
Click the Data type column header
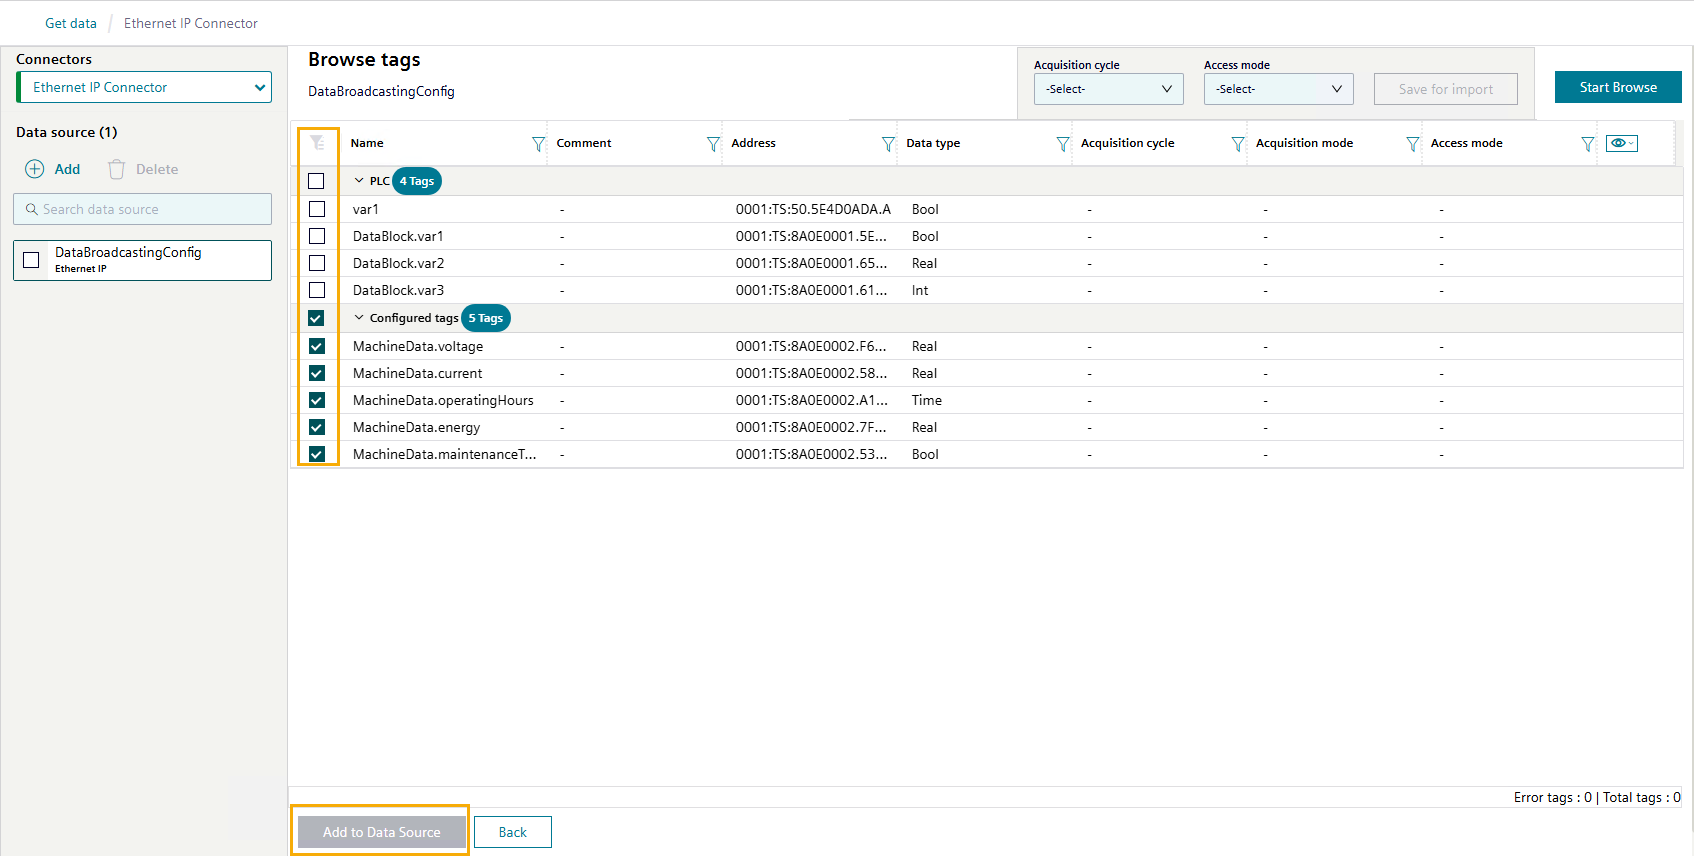[x=933, y=143]
